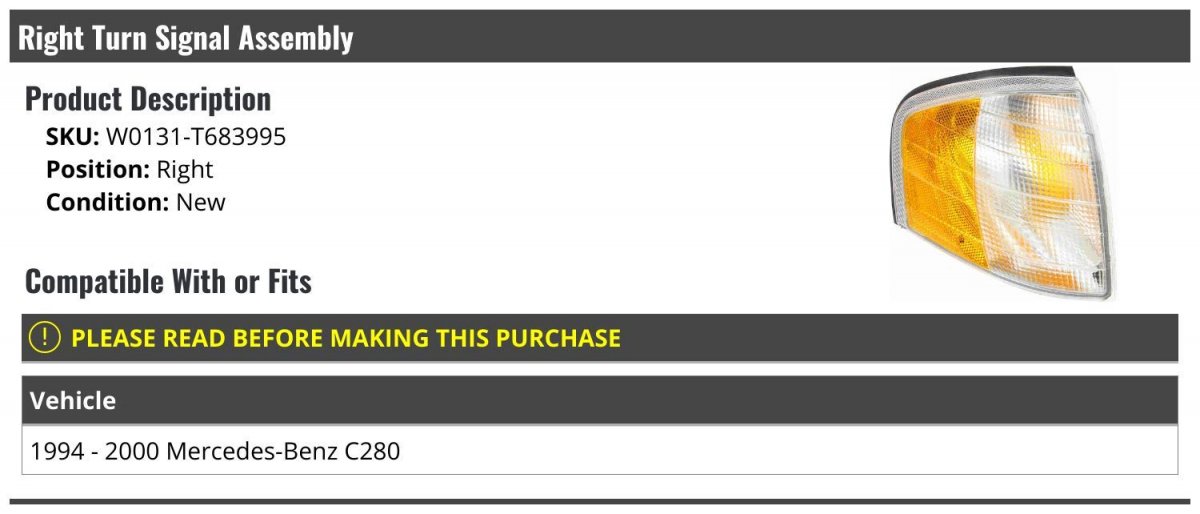Click the yellow warning exclamation icon
1200x514 pixels.
pos(45,338)
